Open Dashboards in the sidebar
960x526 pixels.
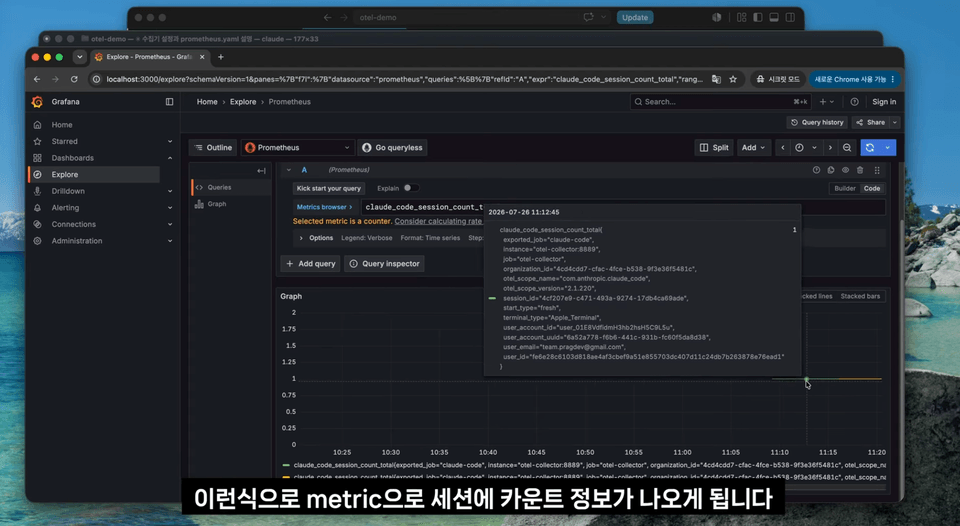coord(72,158)
